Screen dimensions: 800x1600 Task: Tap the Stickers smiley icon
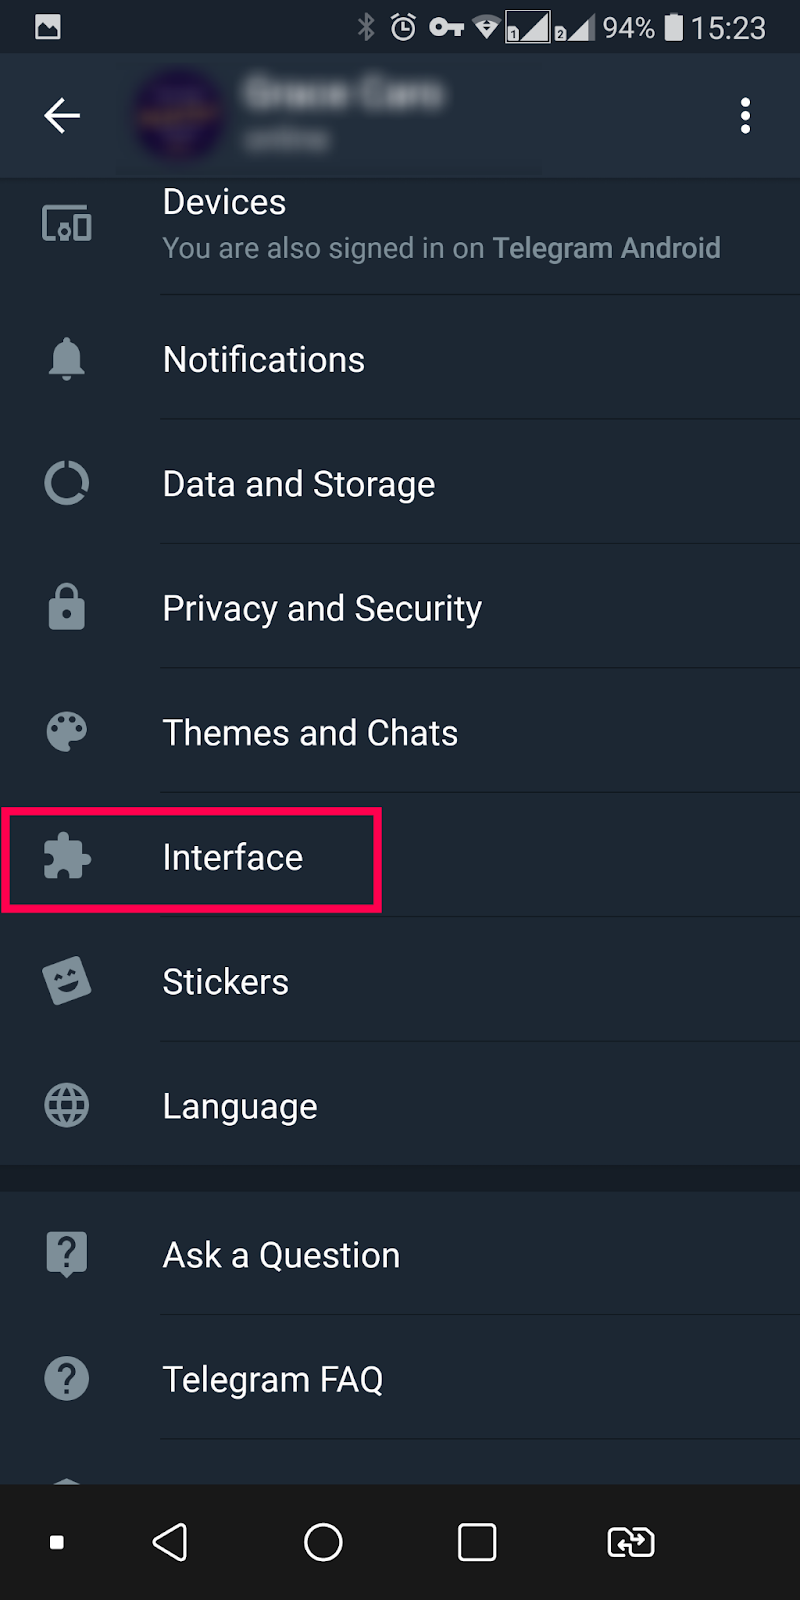(67, 981)
